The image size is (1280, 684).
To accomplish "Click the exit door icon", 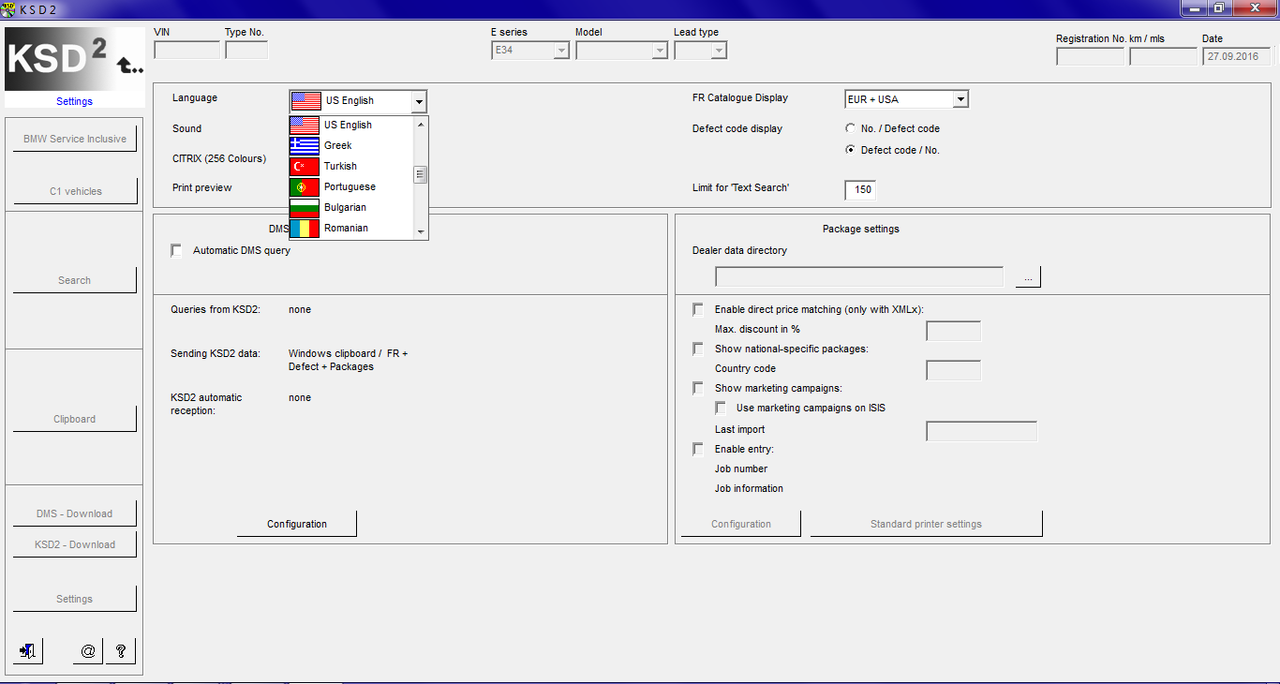I will pyautogui.click(x=30, y=651).
